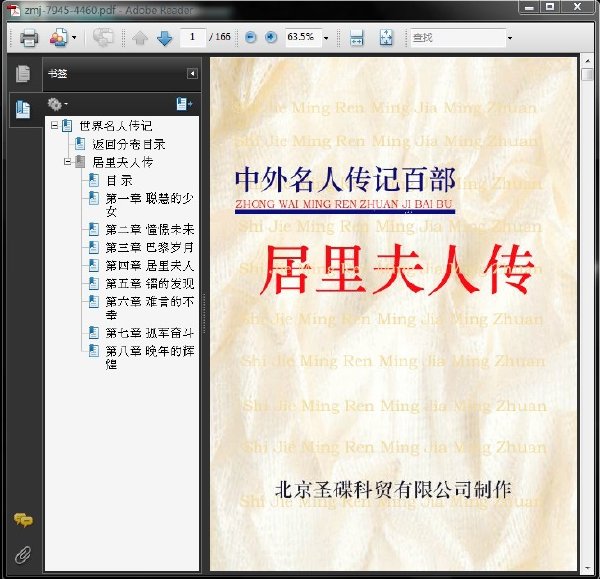Viewport: 600px width, 579px height.
Task: Open the bookmark options gear menu
Action: [57, 104]
